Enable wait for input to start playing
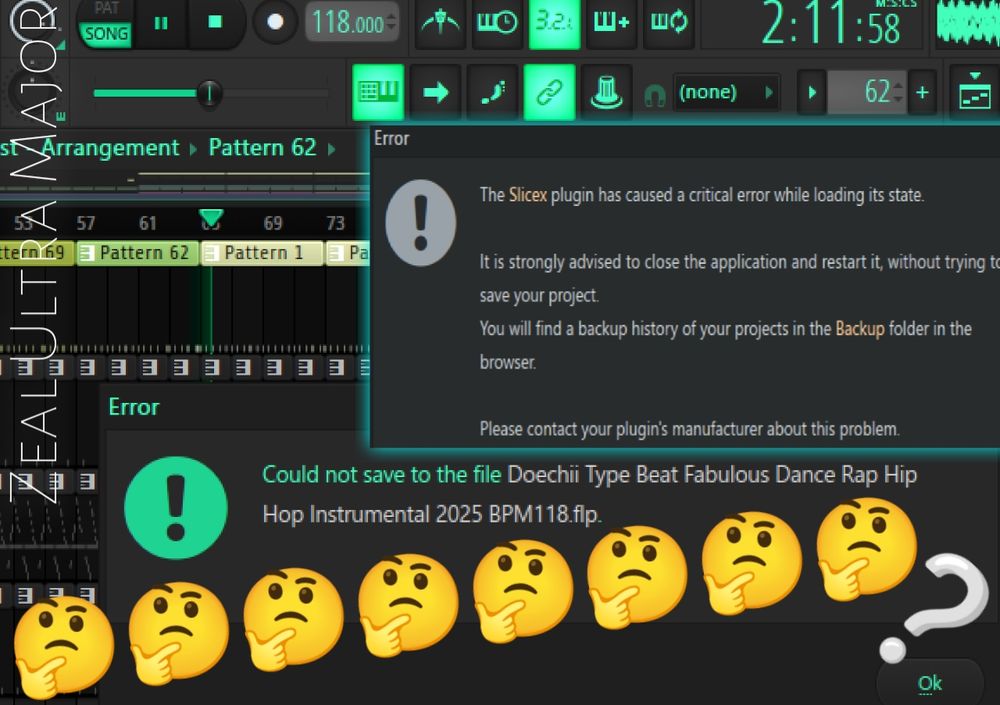Viewport: 1000px width, 705px height. point(497,23)
